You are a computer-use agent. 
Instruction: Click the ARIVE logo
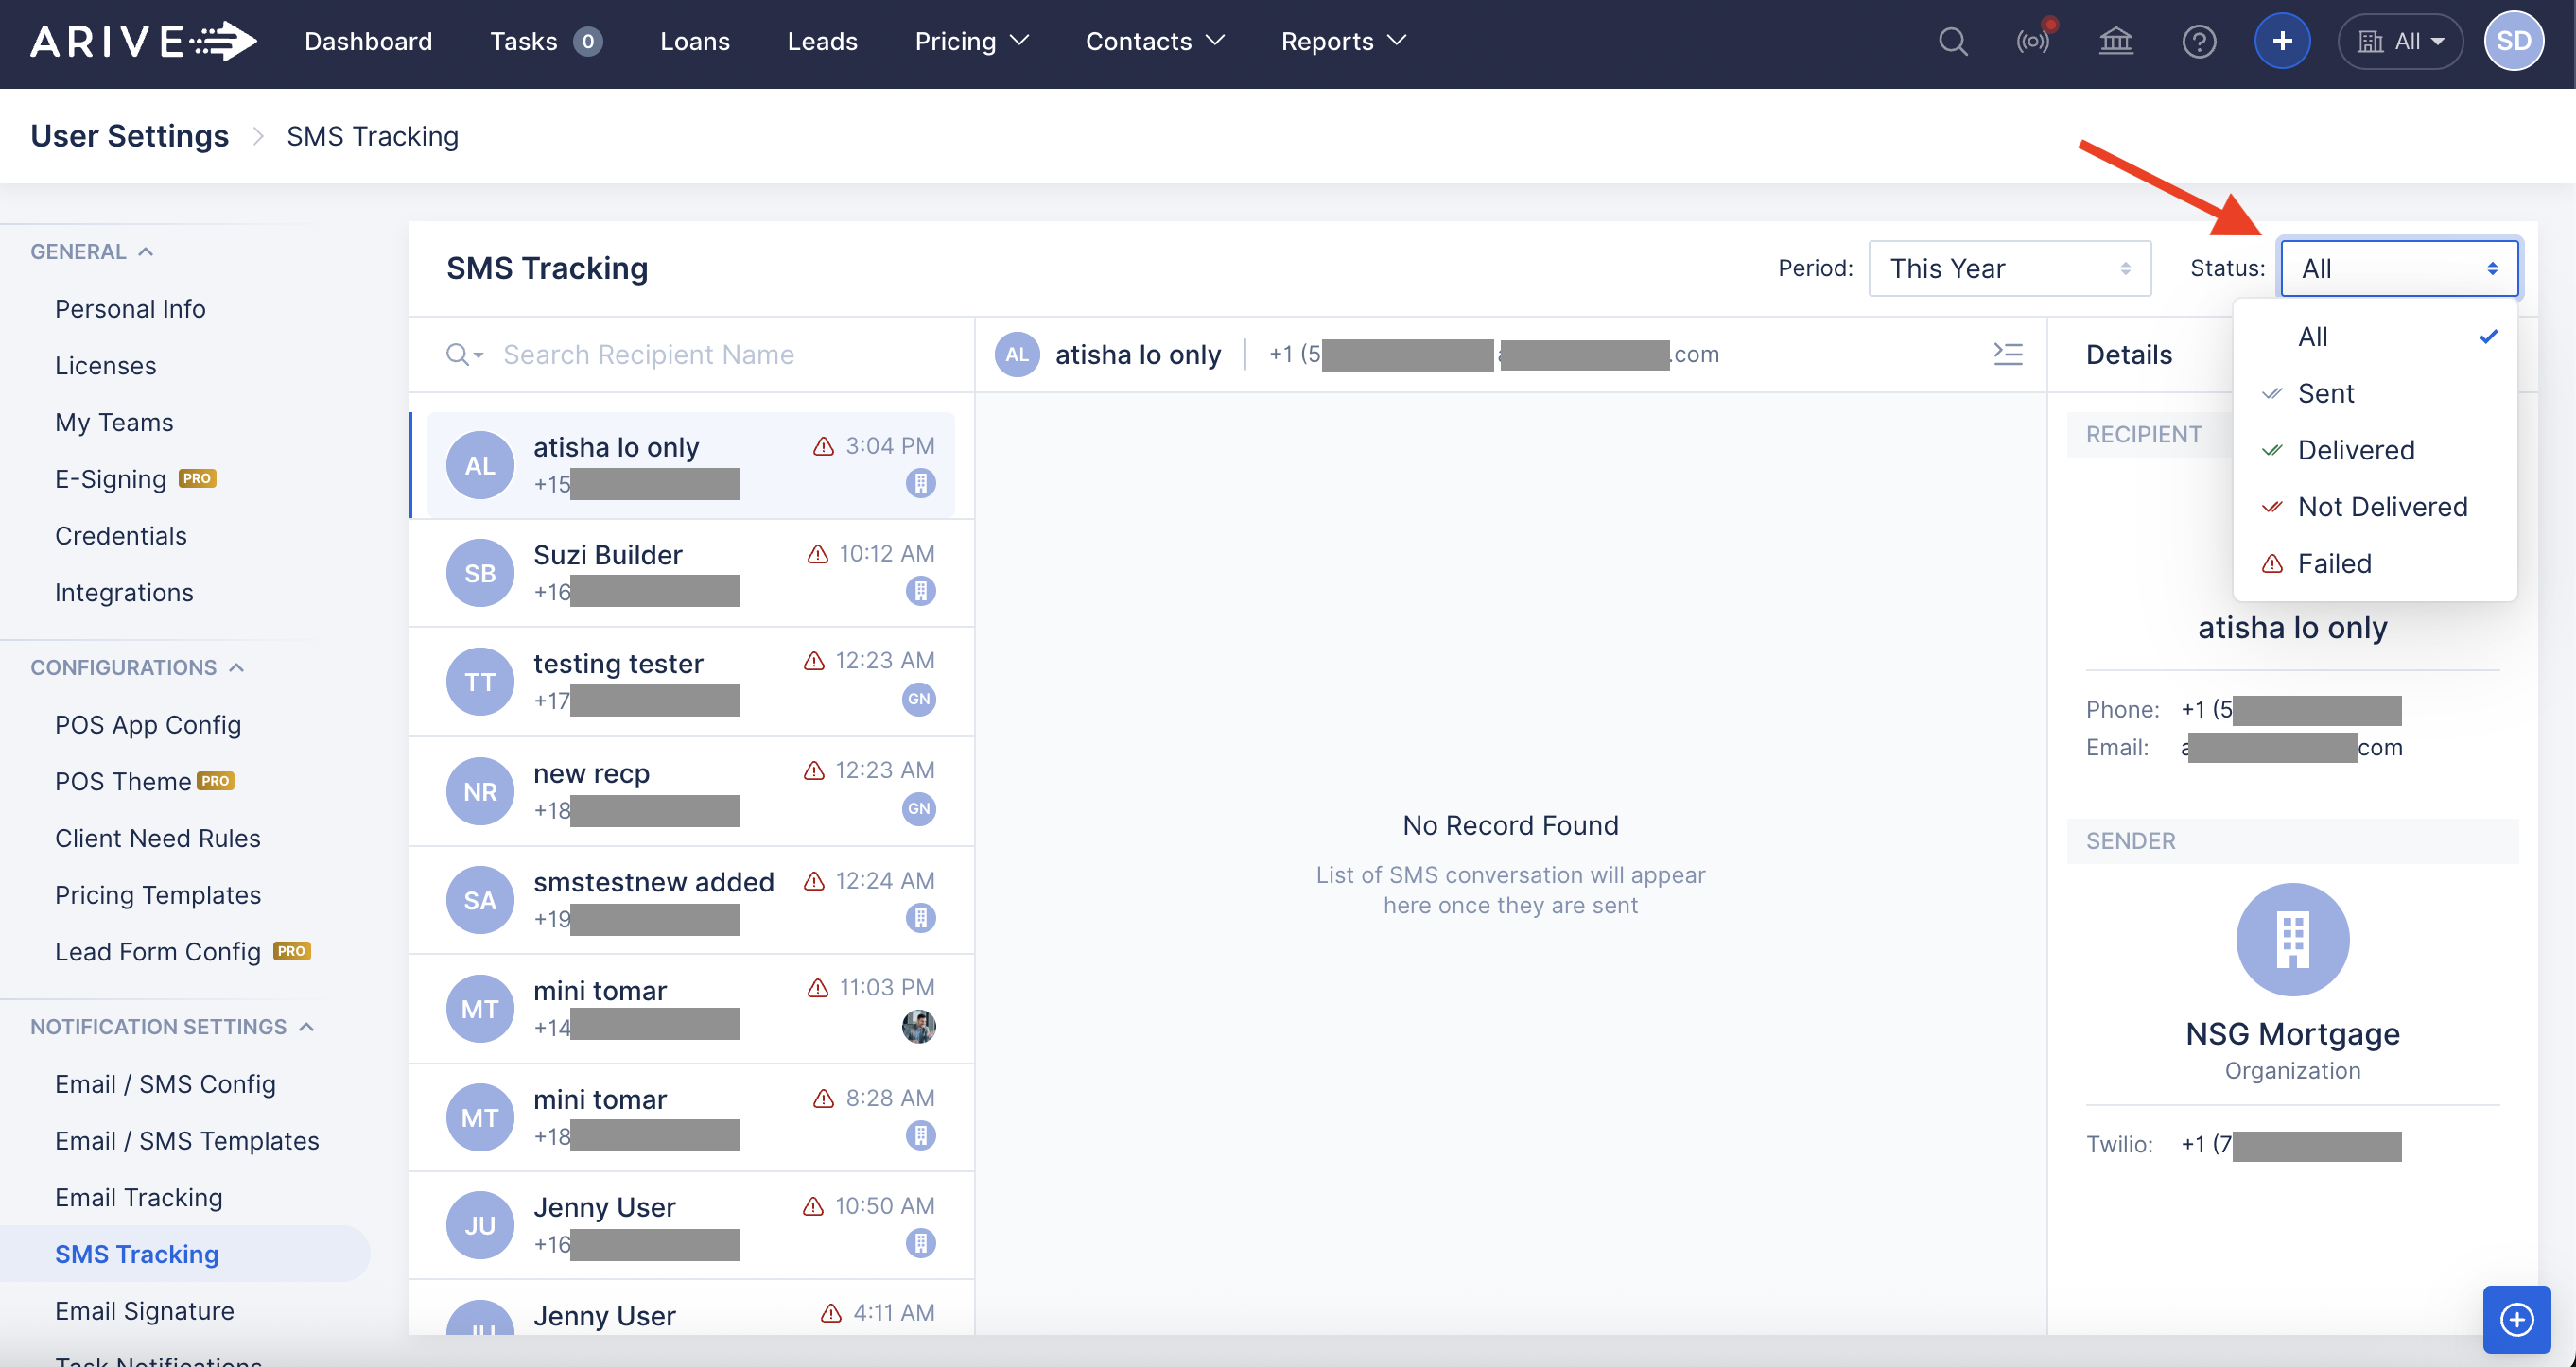click(x=143, y=42)
